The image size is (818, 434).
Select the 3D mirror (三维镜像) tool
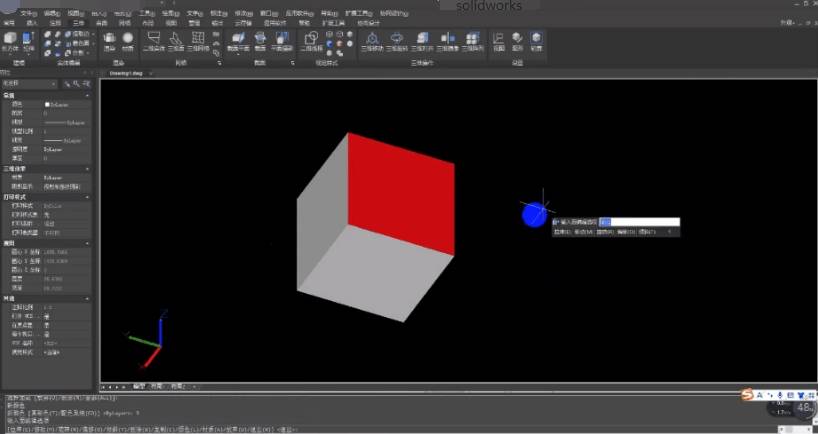pos(448,41)
